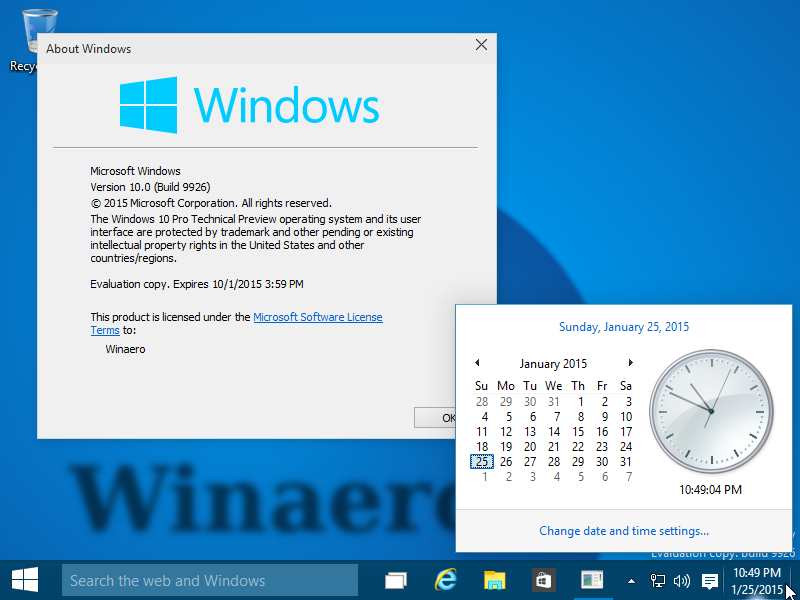The image size is (800, 600).
Task: Go to the previous month in calendar
Action: 477,363
